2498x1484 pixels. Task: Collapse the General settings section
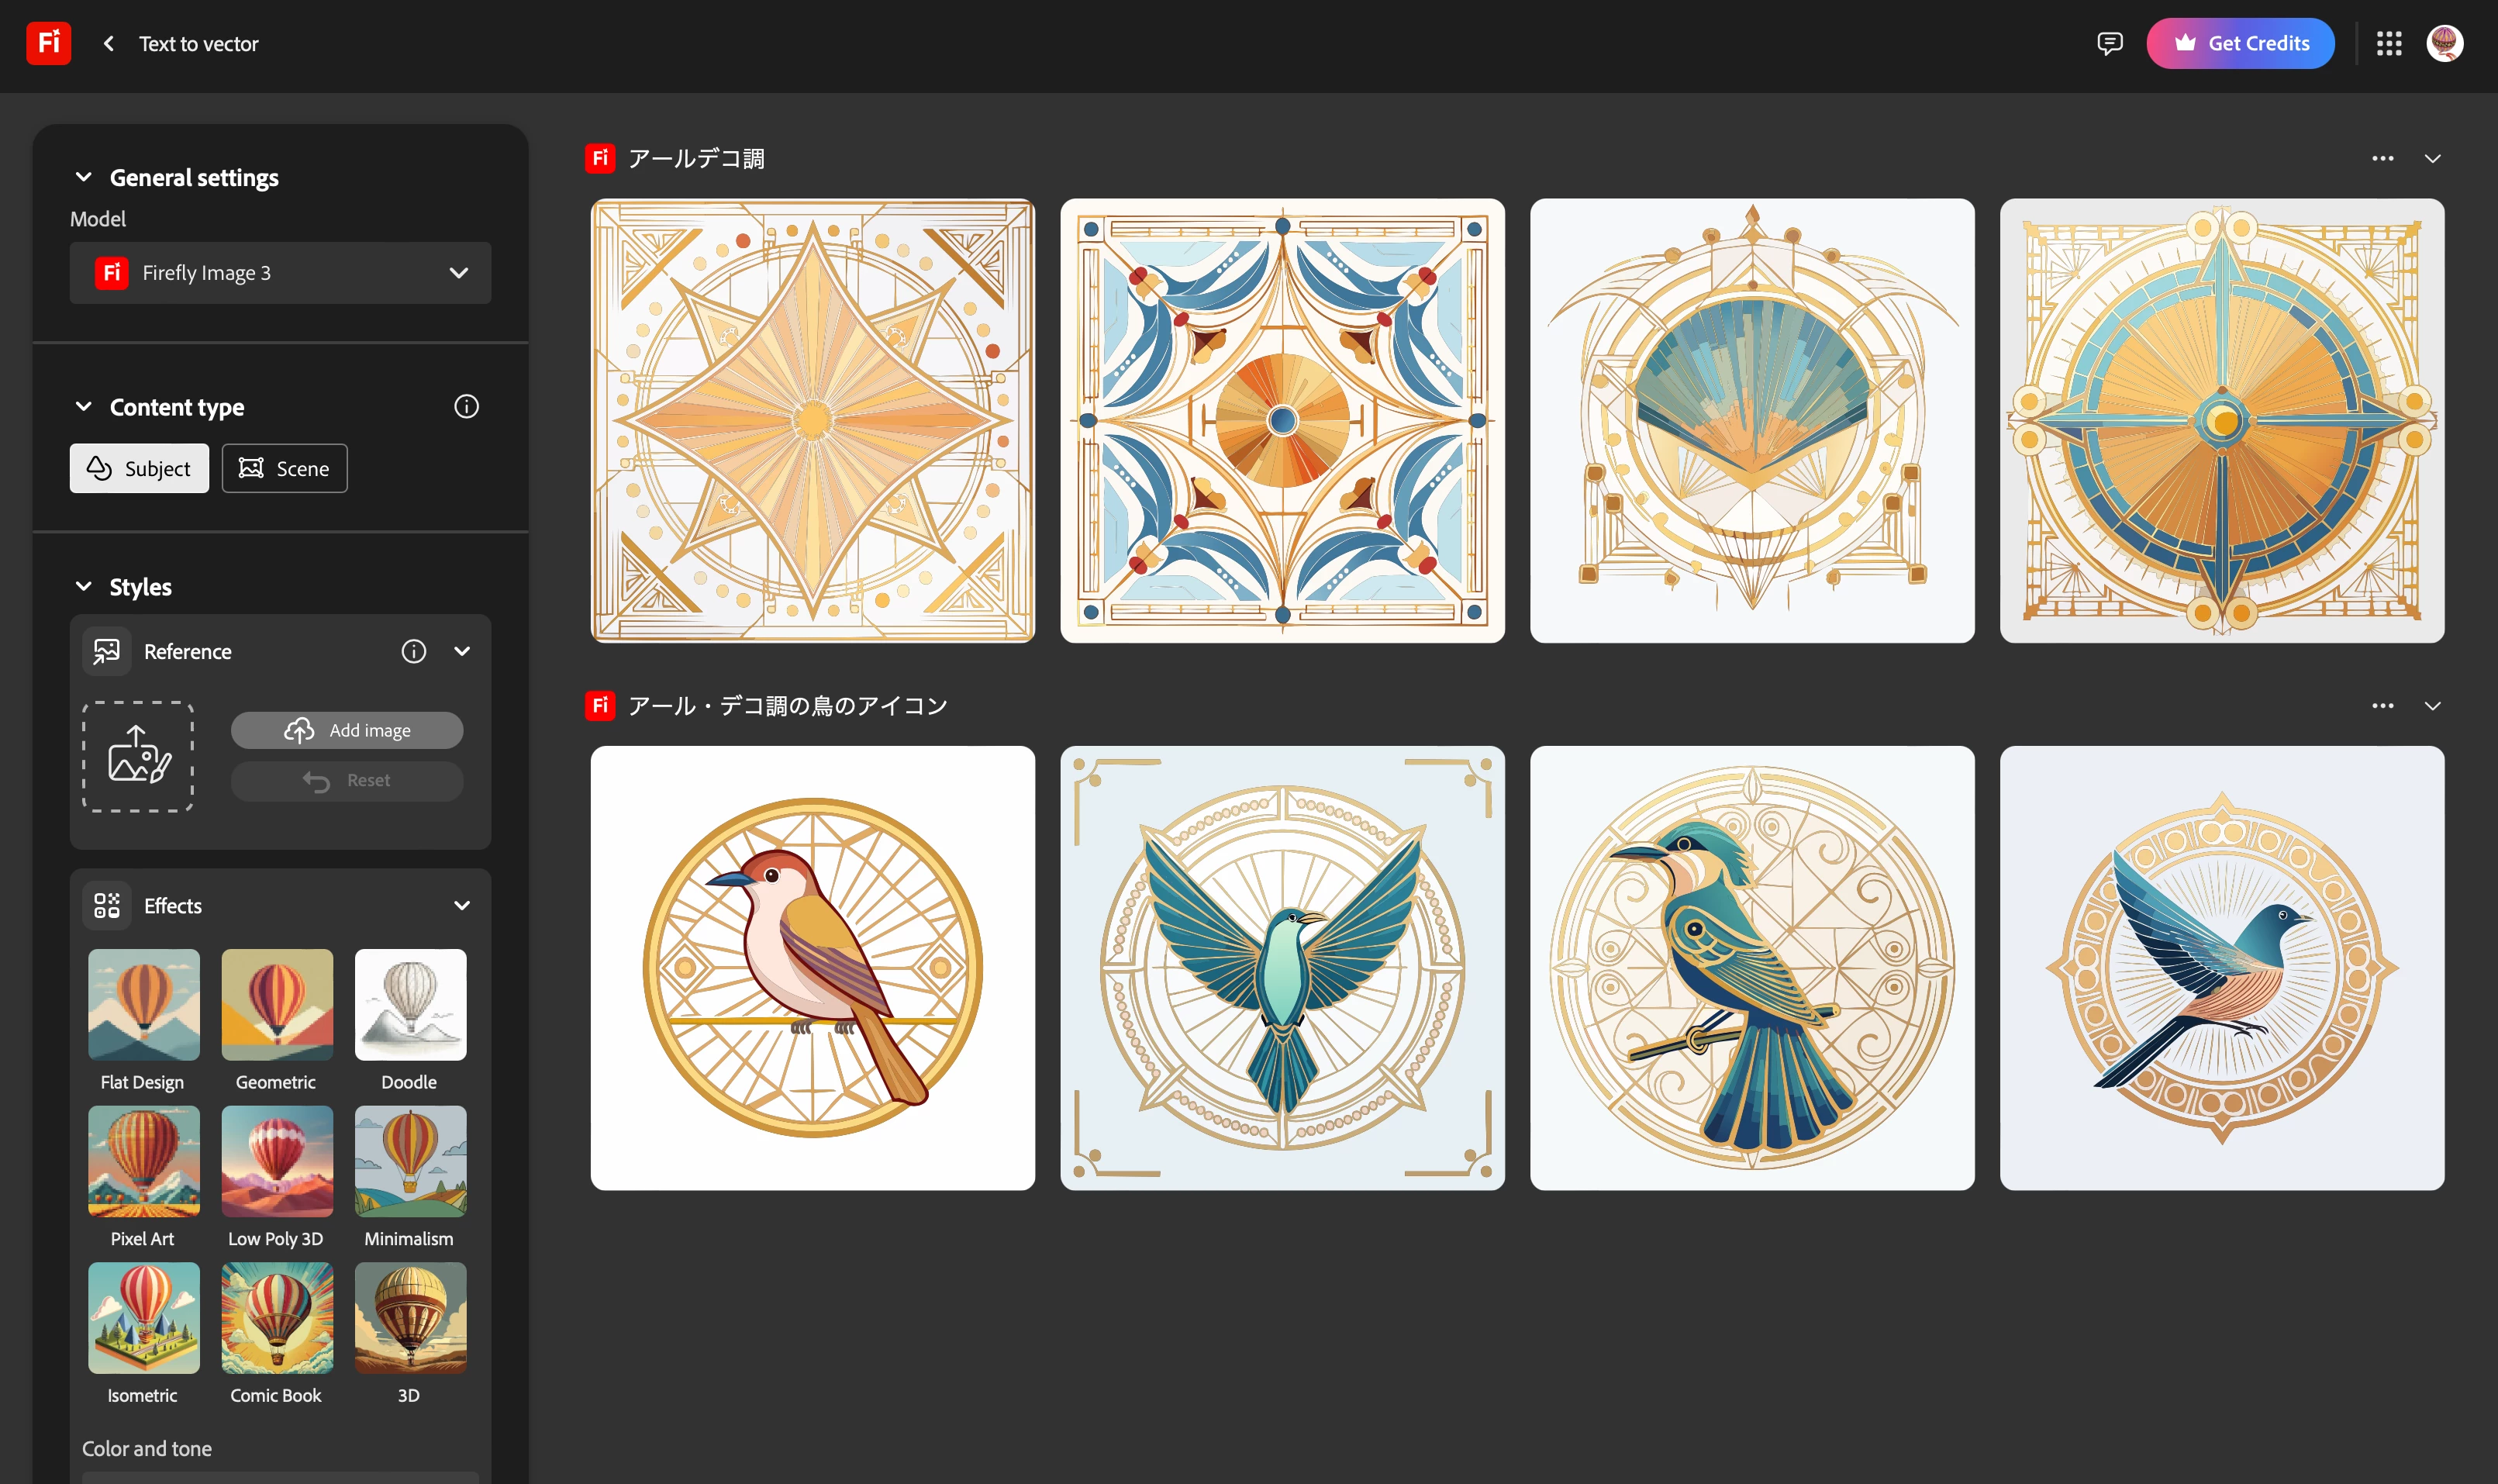tap(84, 177)
